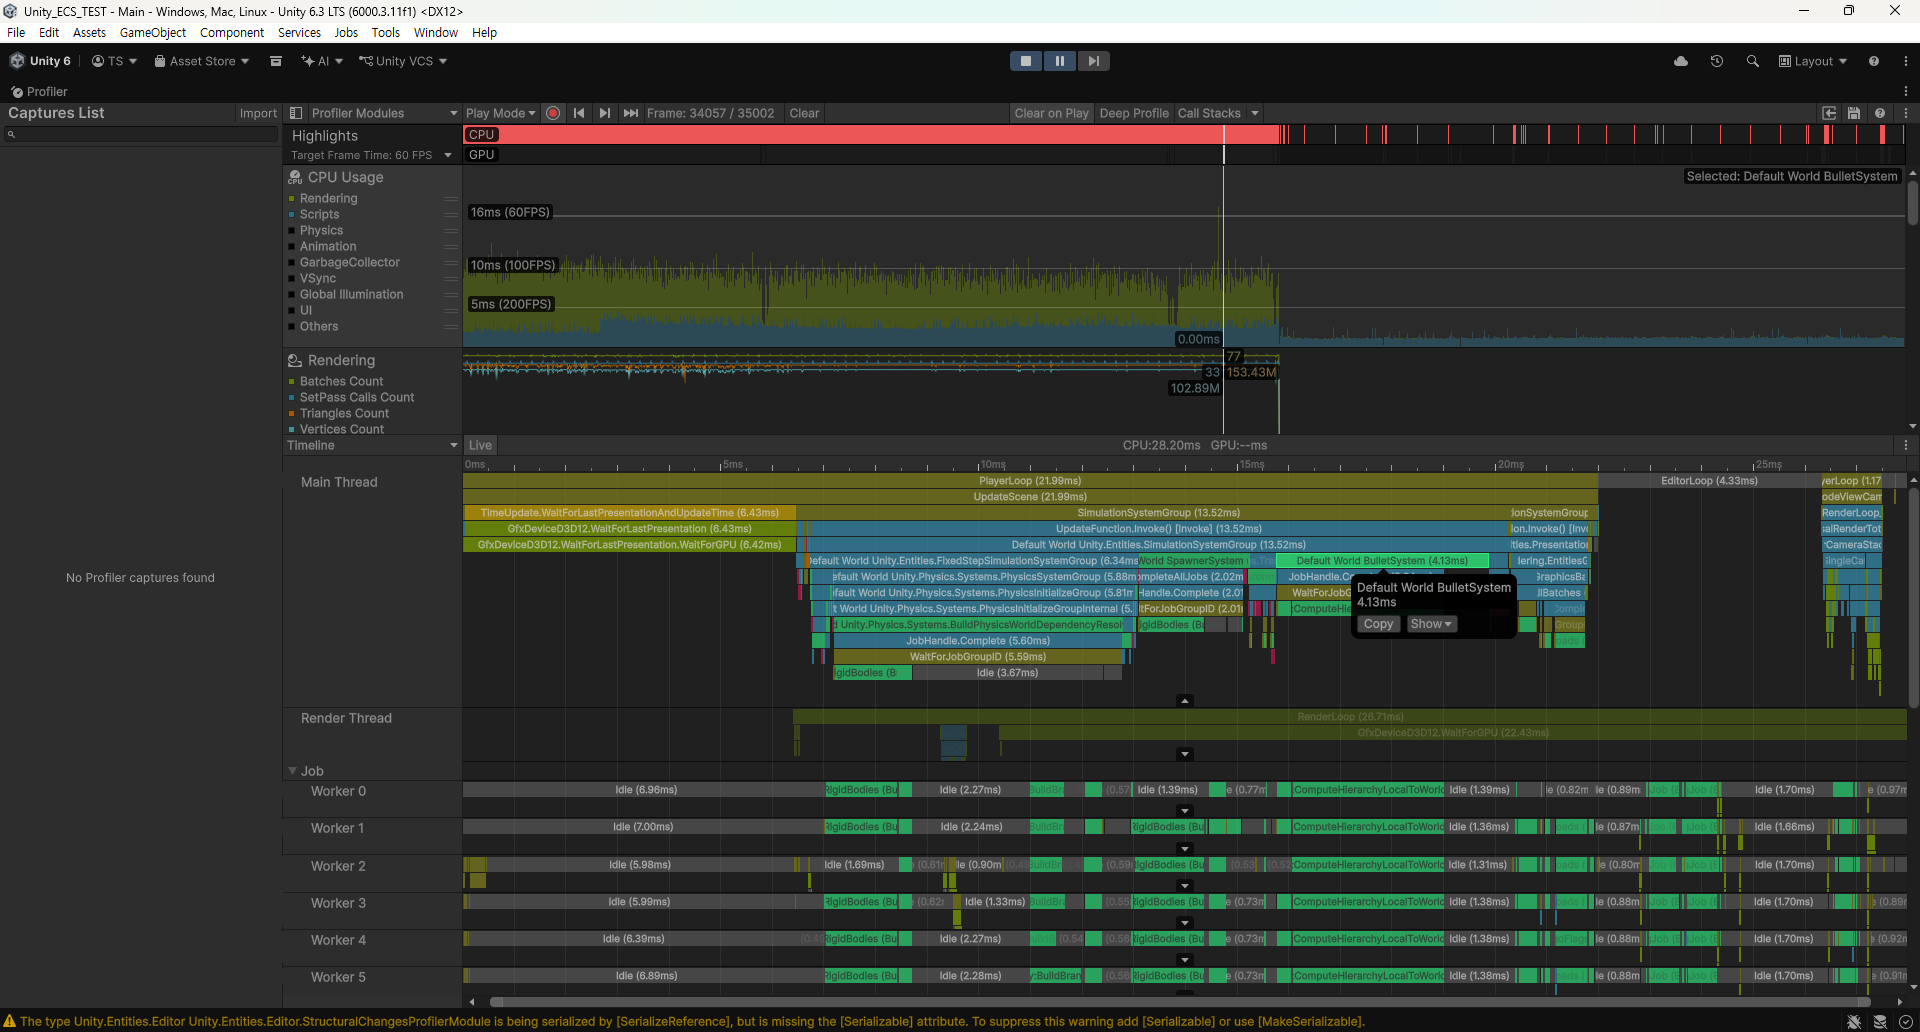Viewport: 1920px width, 1032px height.
Task: Go to the last recorded frame
Action: click(x=630, y=113)
